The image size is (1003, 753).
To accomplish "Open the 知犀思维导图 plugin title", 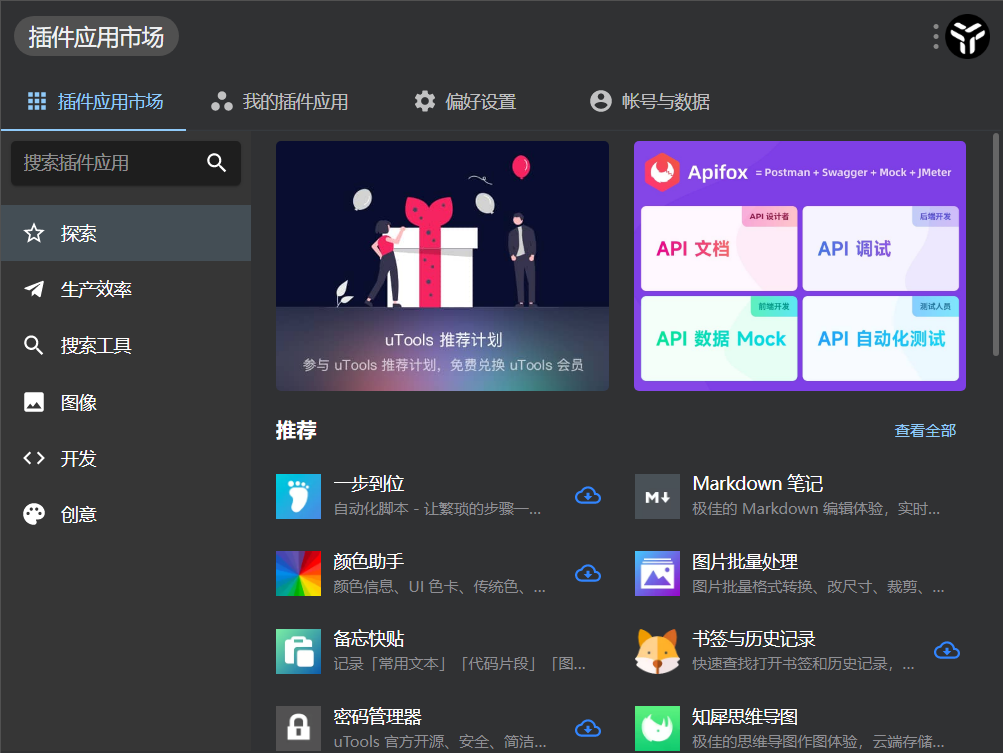I will [745, 717].
